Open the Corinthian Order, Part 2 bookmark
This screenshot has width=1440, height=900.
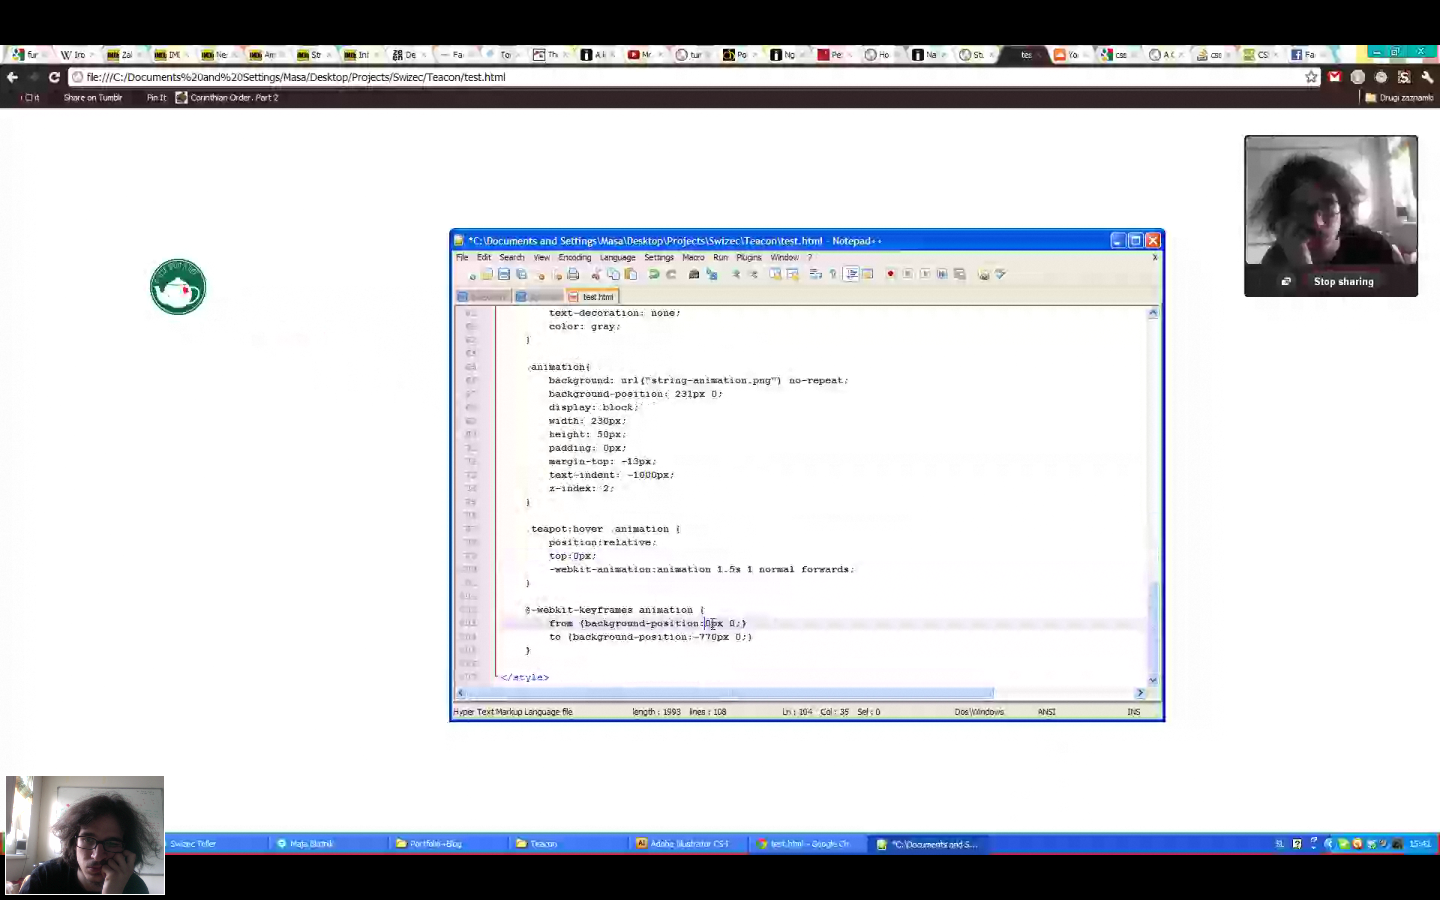tap(227, 98)
